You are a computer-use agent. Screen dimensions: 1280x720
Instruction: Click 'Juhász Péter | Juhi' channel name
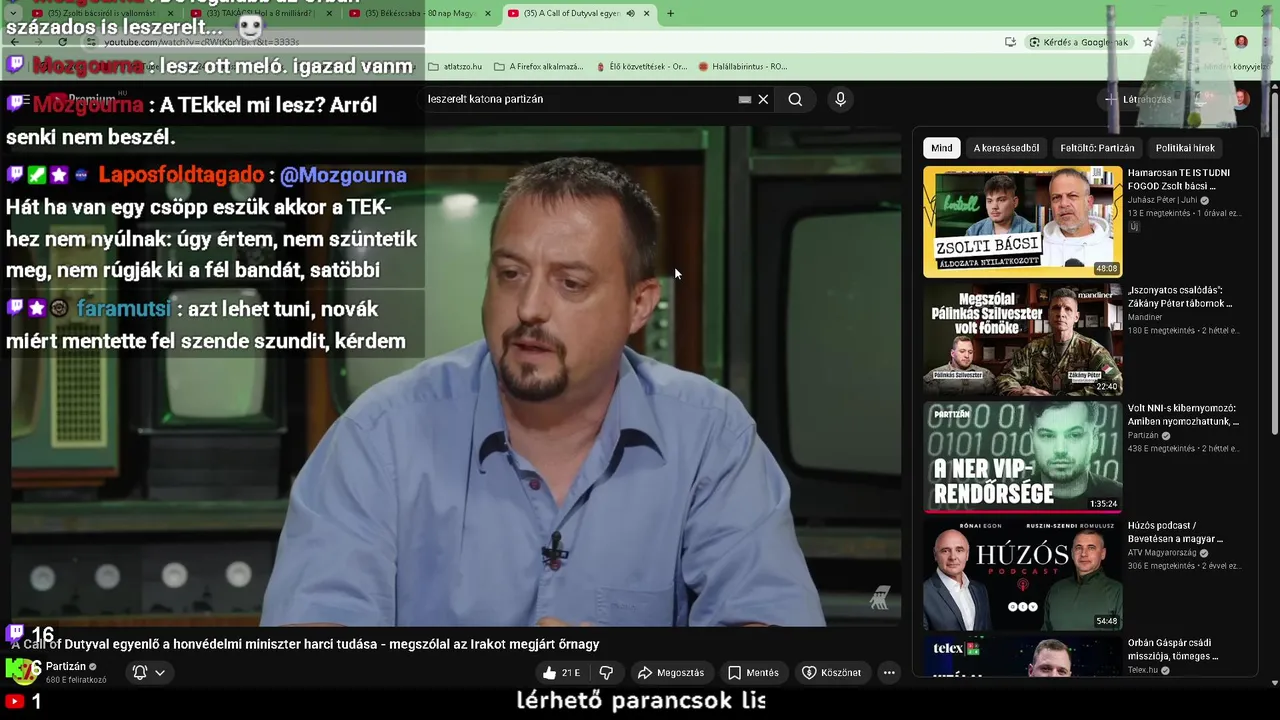[x=1163, y=200]
